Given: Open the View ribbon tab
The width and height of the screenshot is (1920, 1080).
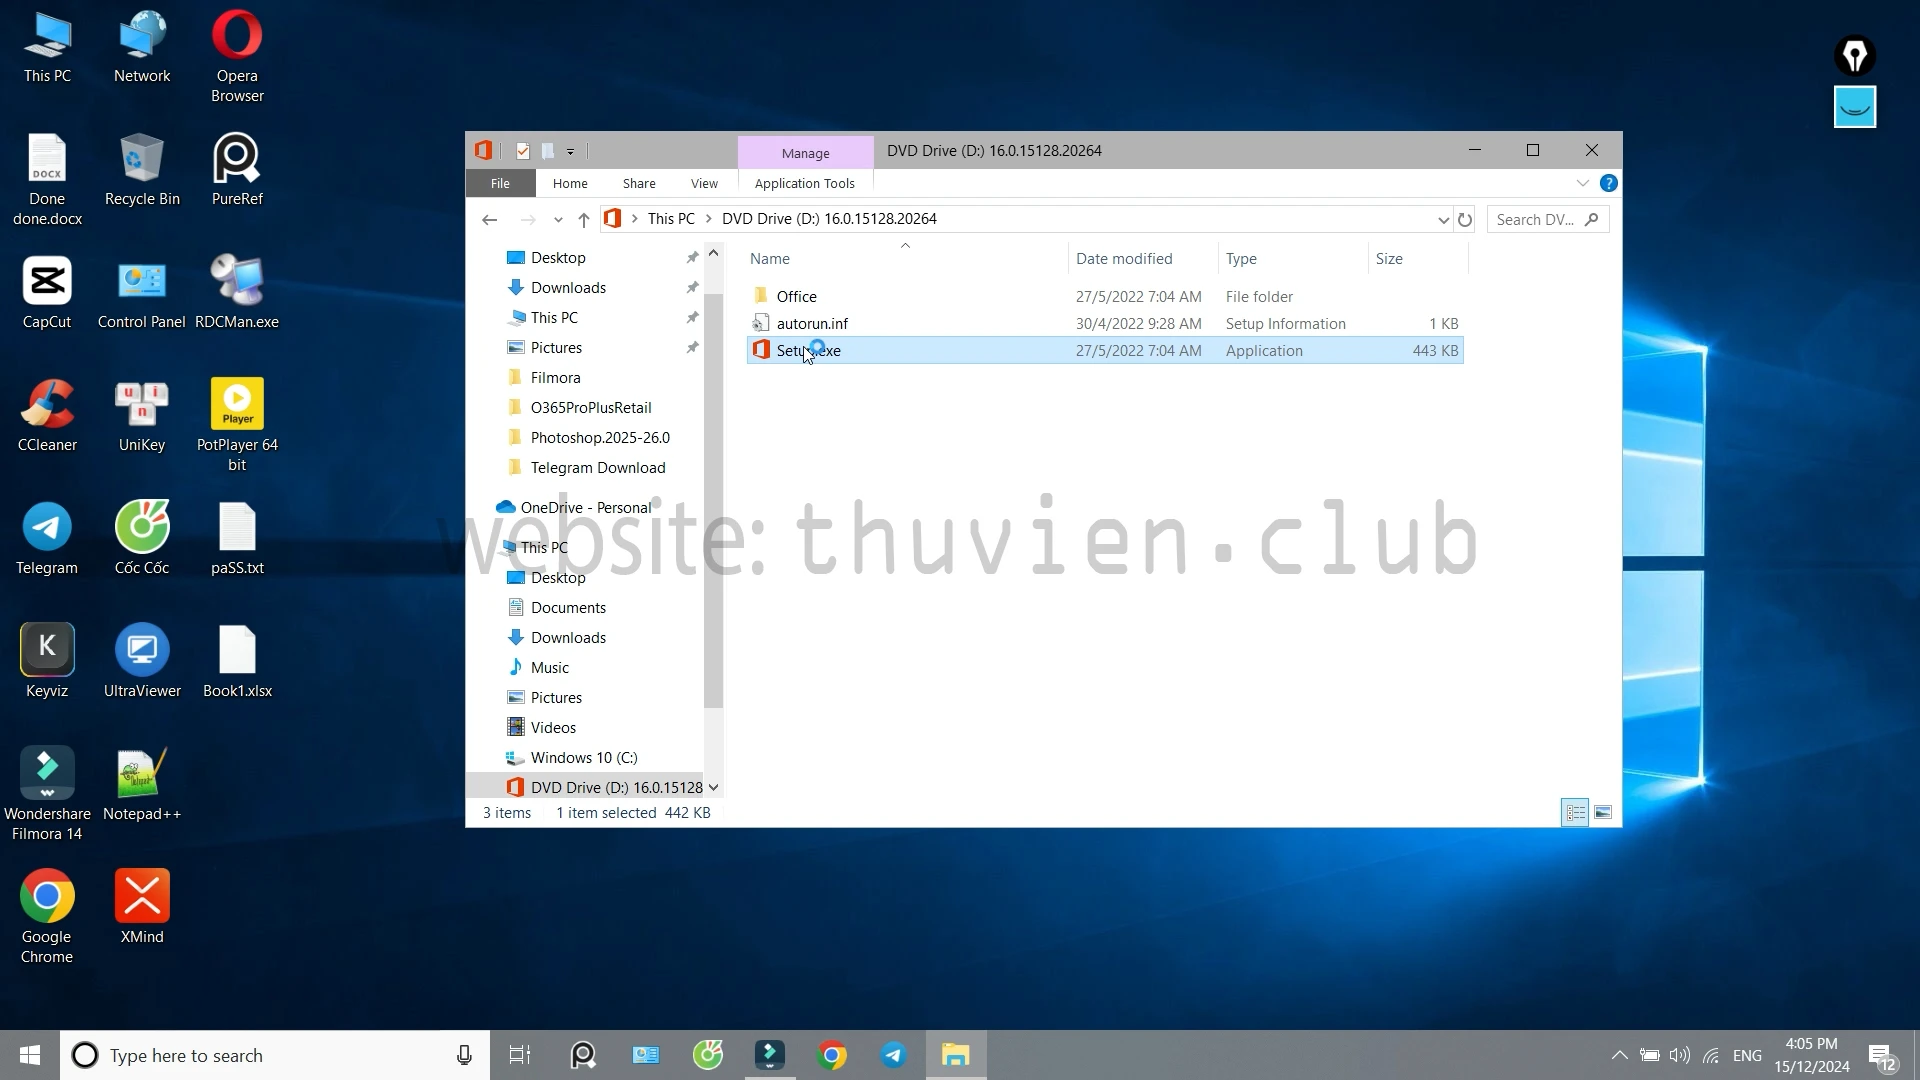Looking at the screenshot, I should click(704, 183).
